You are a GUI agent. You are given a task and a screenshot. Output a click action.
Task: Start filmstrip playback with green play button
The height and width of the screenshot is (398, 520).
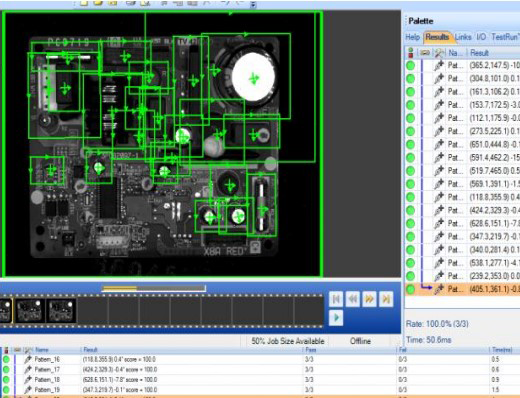[336, 318]
